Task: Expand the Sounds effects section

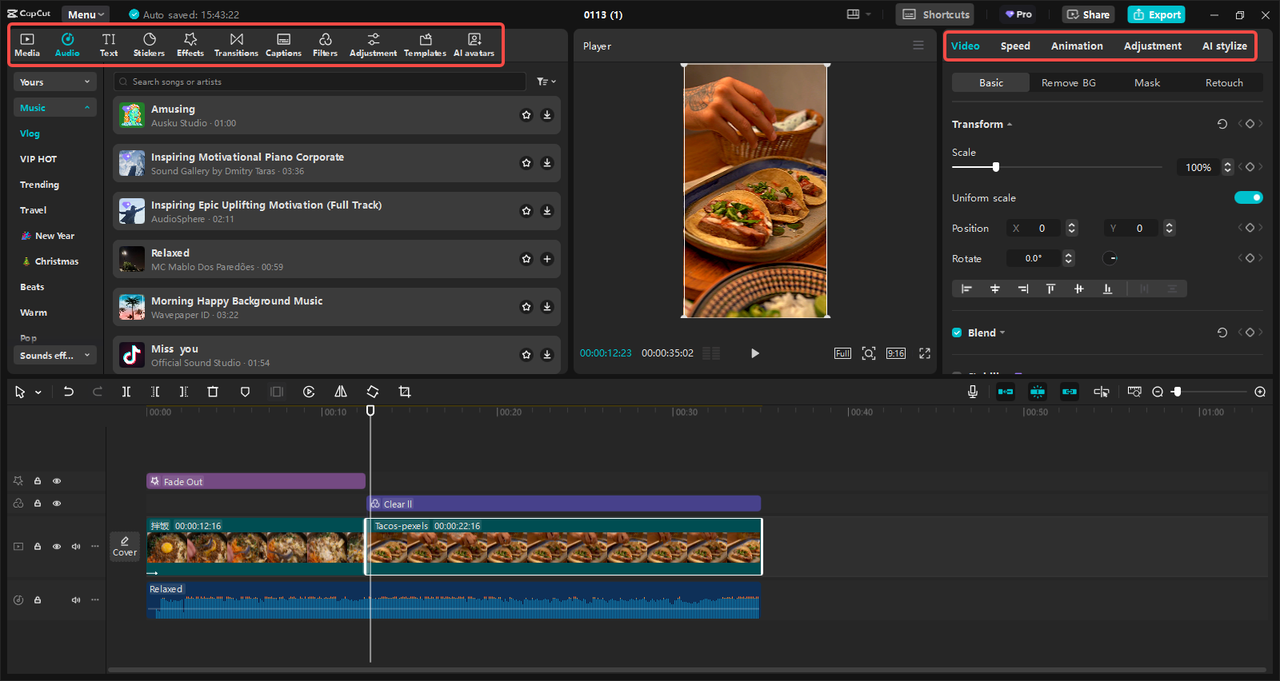Action: (56, 355)
